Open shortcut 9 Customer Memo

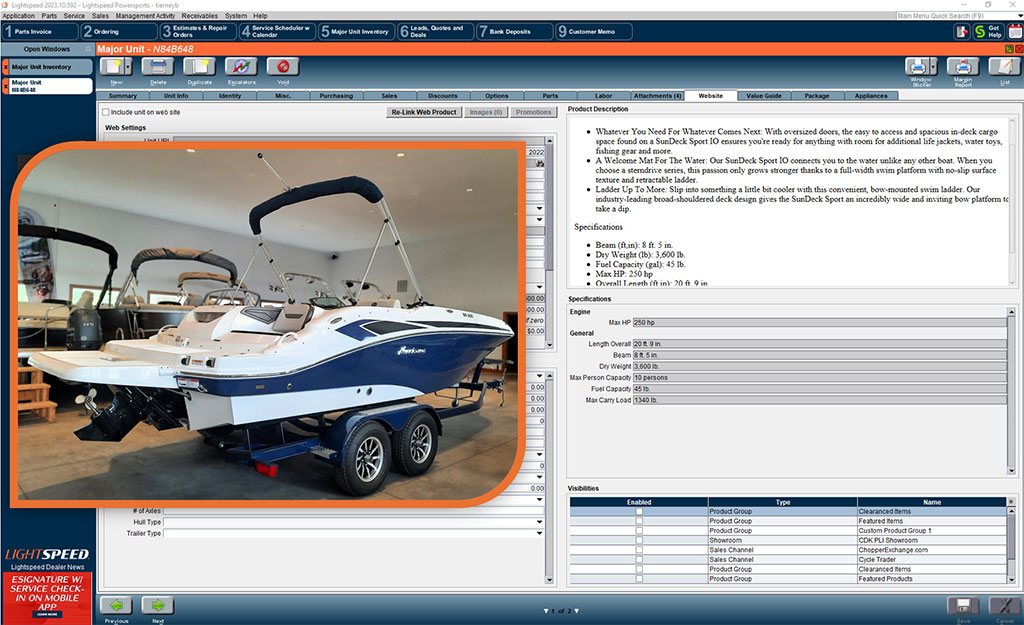(594, 31)
